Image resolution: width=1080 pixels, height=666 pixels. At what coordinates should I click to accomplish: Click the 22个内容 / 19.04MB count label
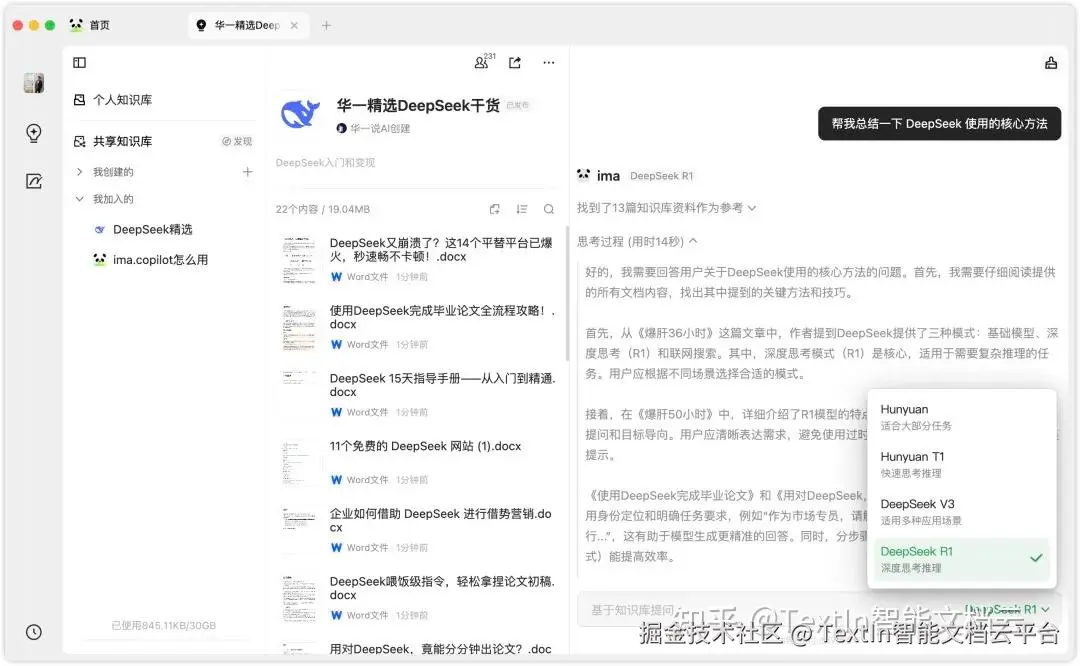322,209
